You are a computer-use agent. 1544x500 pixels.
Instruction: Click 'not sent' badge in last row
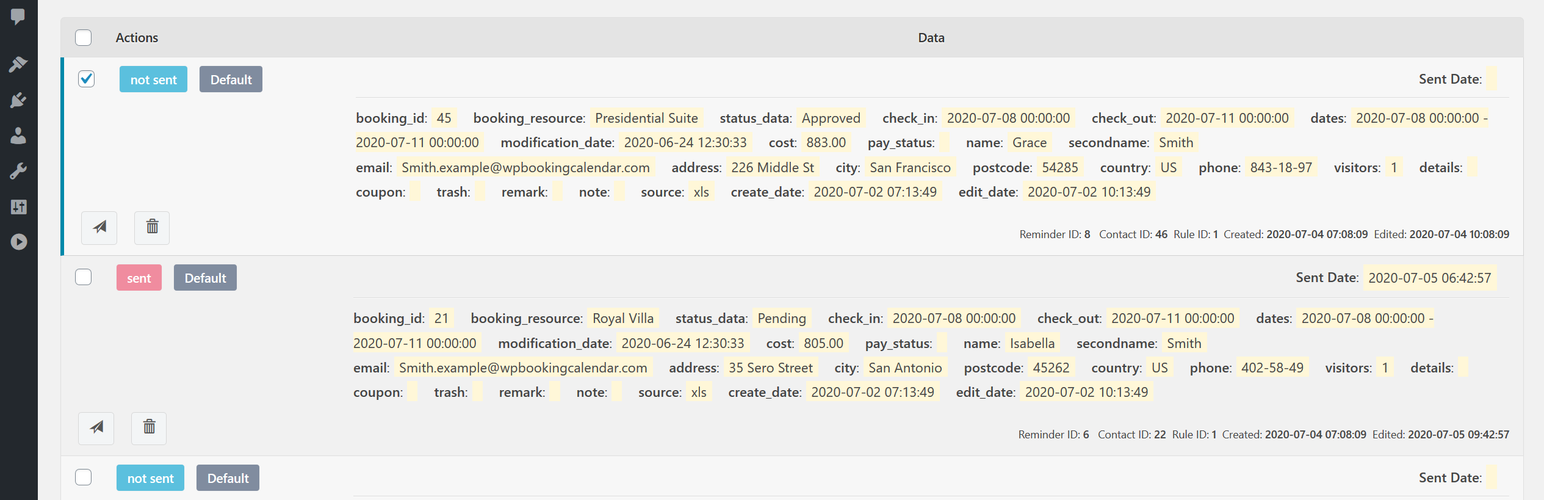click(150, 478)
